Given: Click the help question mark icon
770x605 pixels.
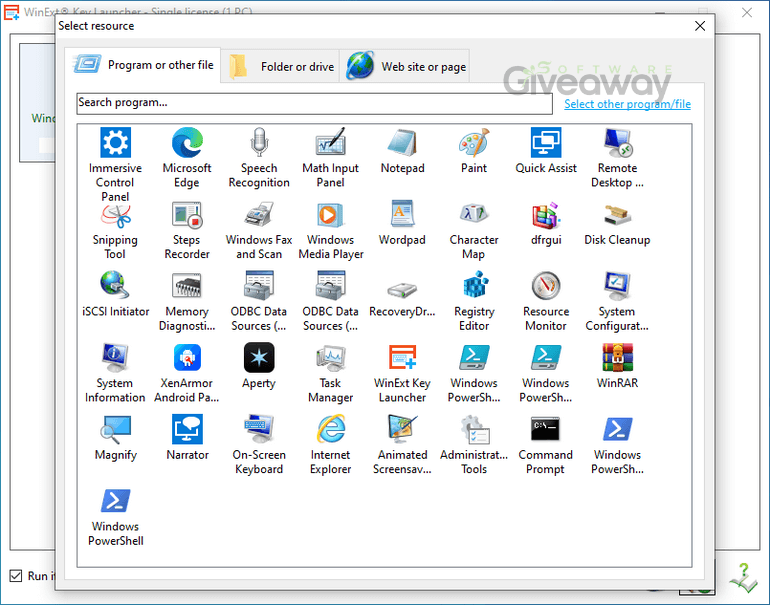Looking at the screenshot, I should click(743, 578).
